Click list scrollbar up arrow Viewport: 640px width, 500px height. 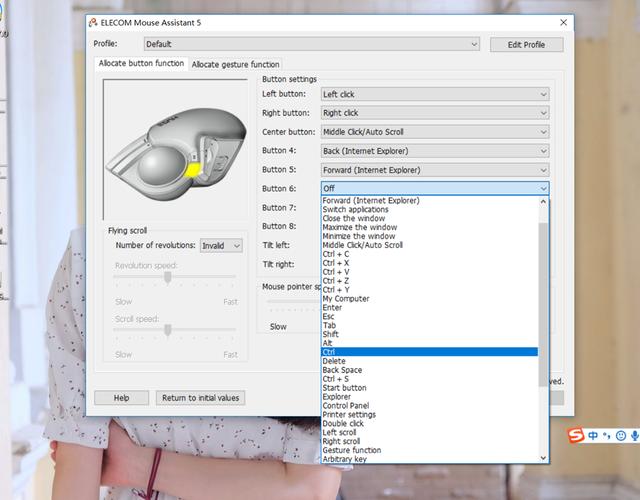click(543, 201)
